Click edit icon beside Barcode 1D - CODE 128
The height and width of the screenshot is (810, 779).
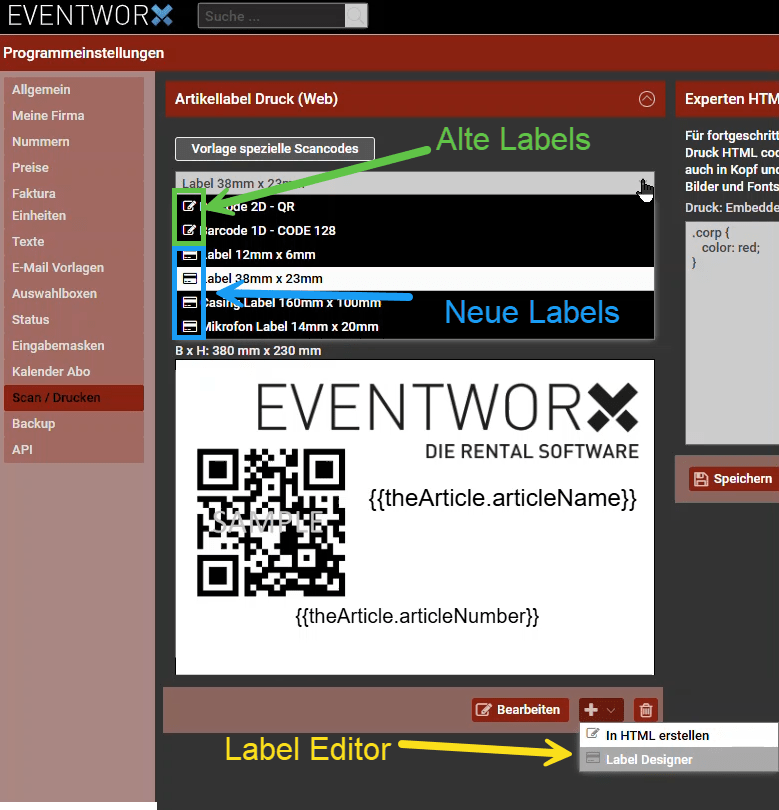pyautogui.click(x=189, y=231)
